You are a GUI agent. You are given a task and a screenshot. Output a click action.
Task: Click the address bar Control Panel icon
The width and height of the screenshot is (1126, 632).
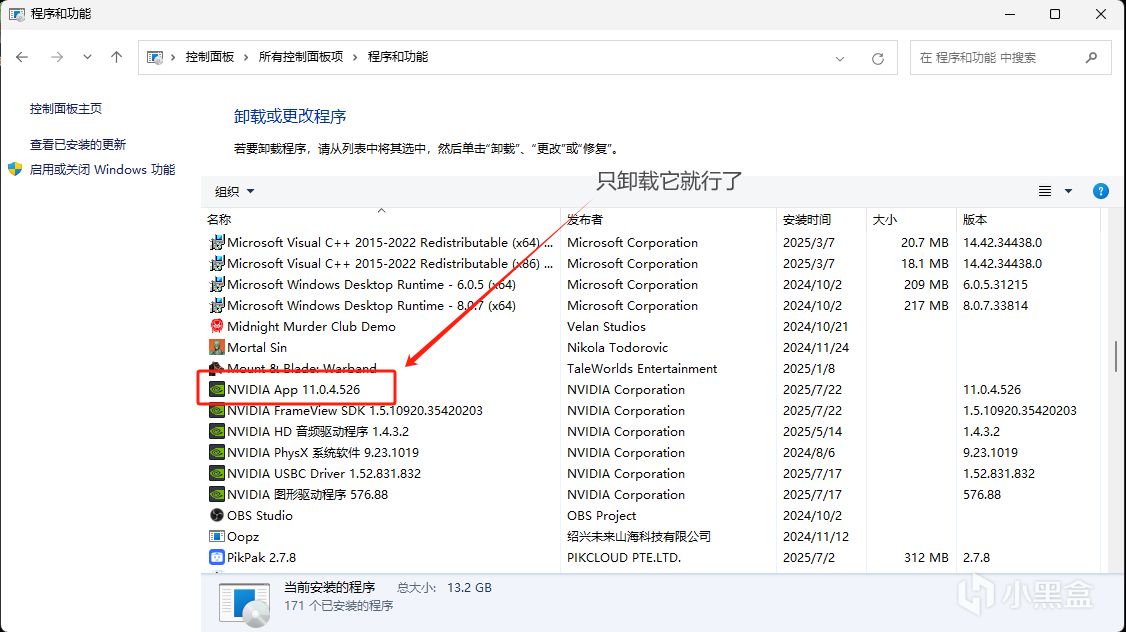154,57
